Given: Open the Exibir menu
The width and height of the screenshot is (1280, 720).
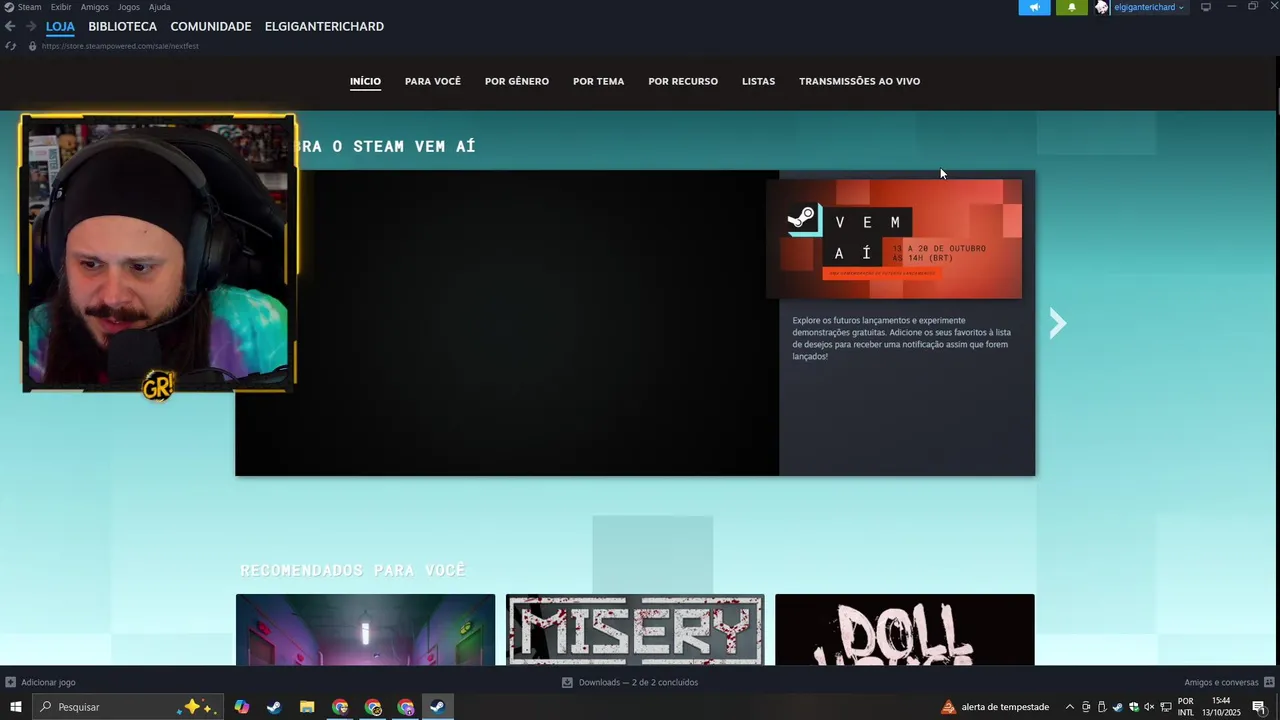Looking at the screenshot, I should [61, 7].
